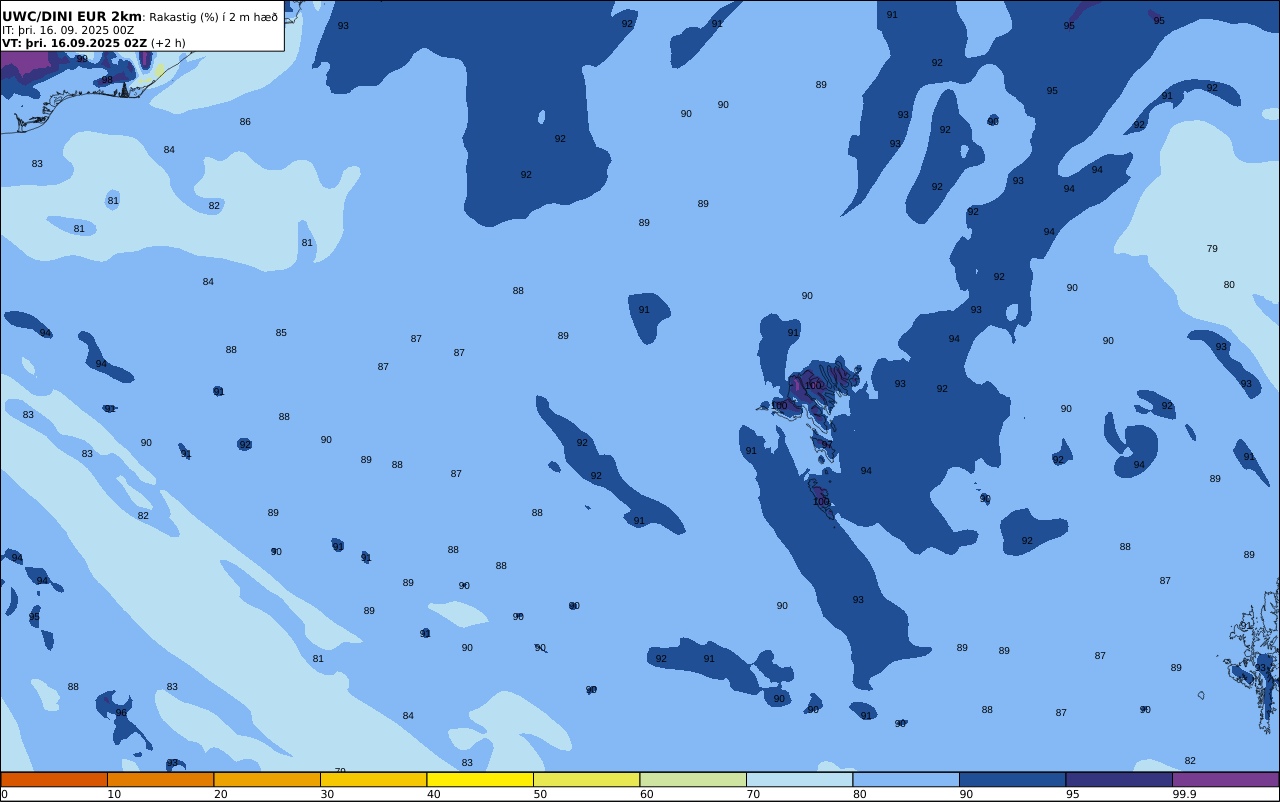Click the 0–10 dark orange legend swatch
1280x802 pixels.
tap(54, 779)
